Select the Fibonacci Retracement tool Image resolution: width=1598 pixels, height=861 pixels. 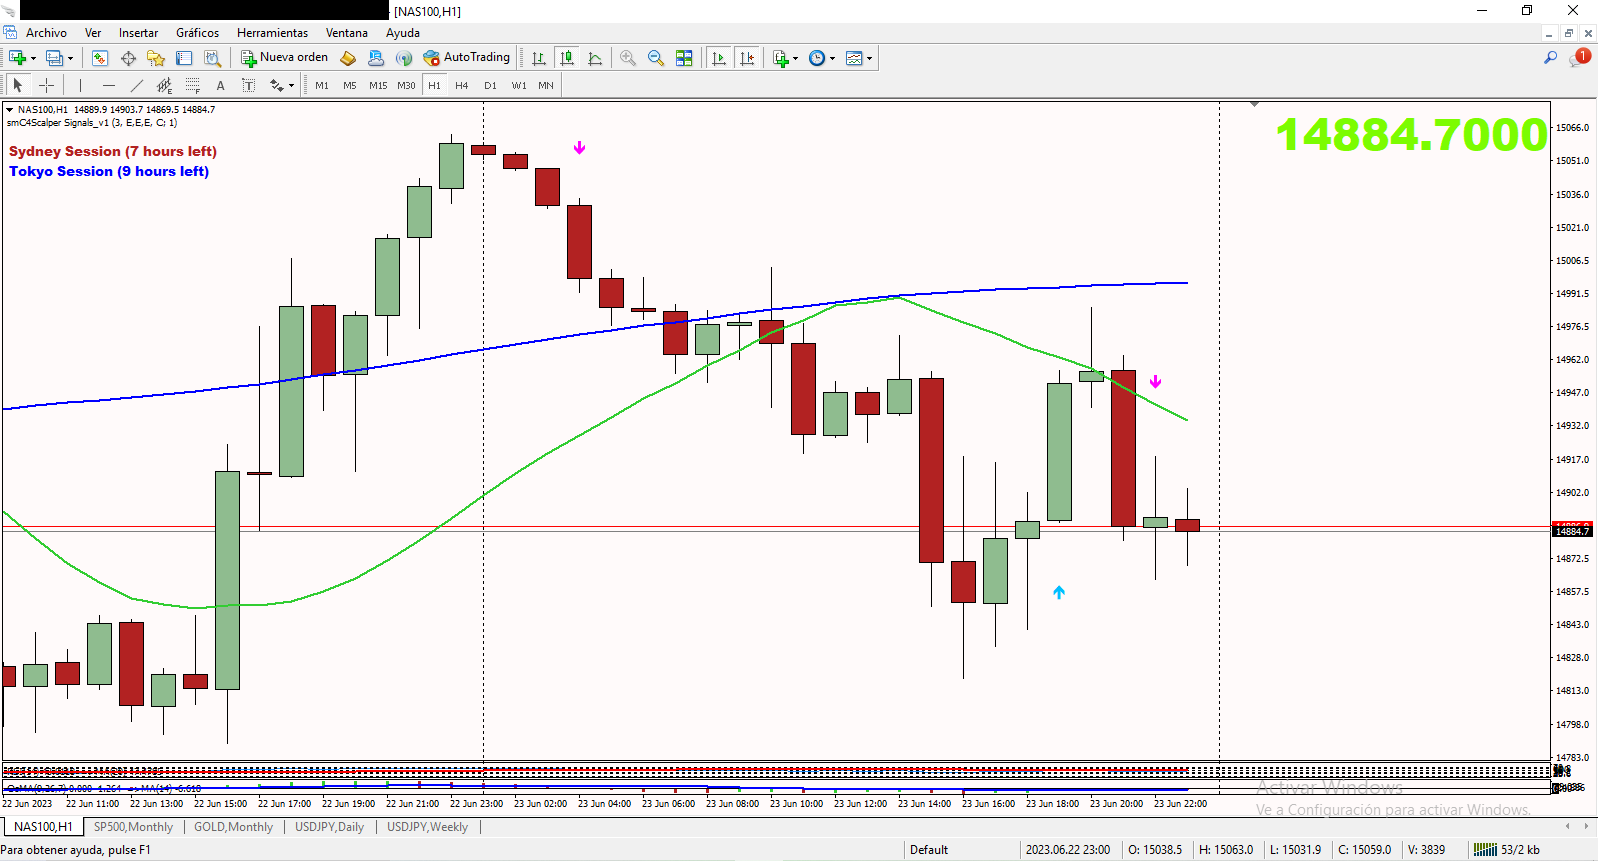coord(192,85)
